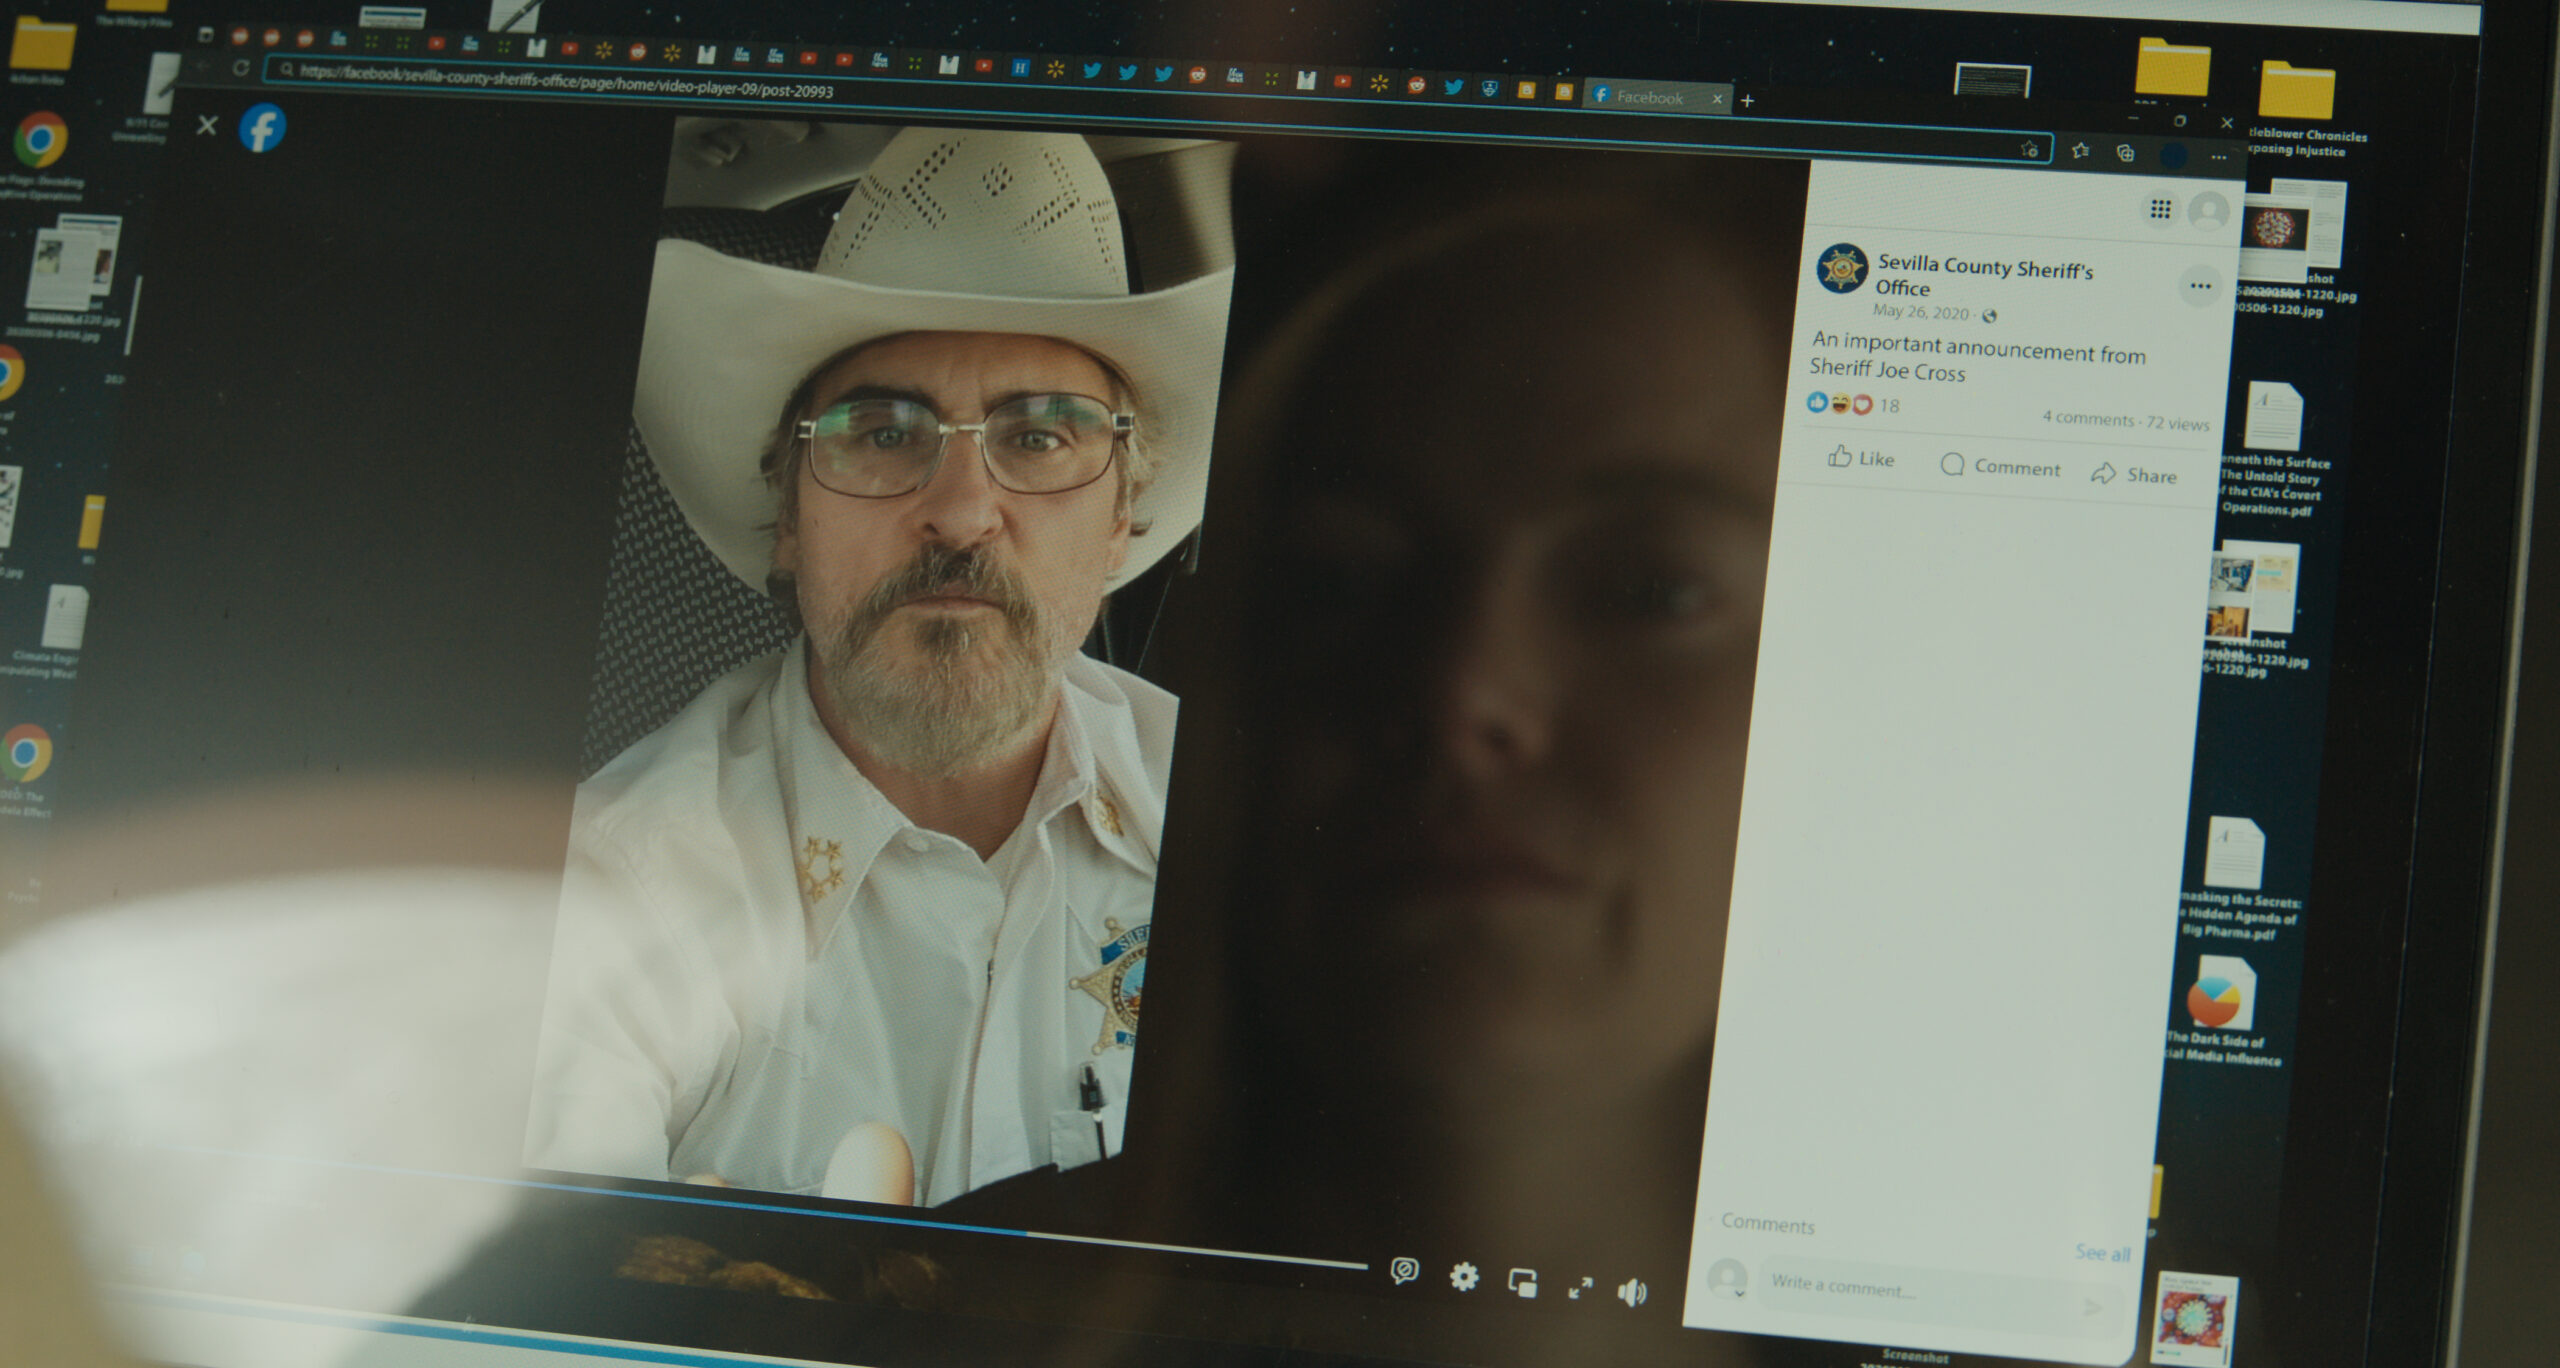Image resolution: width=2560 pixels, height=1368 pixels.
Task: Open video player settings gear
Action: click(x=1464, y=1276)
